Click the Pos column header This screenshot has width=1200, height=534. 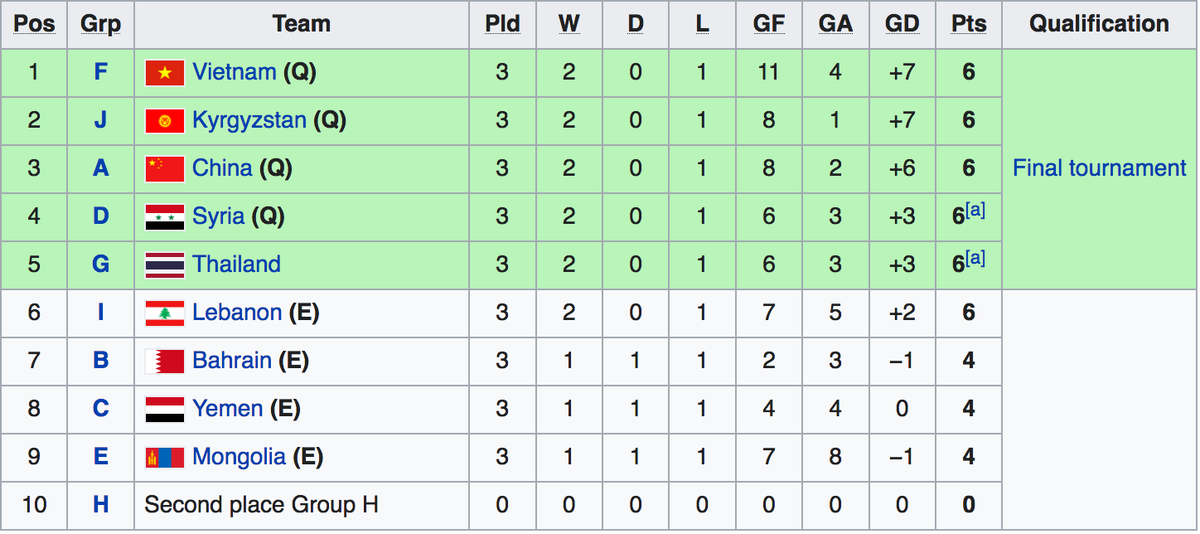(35, 24)
